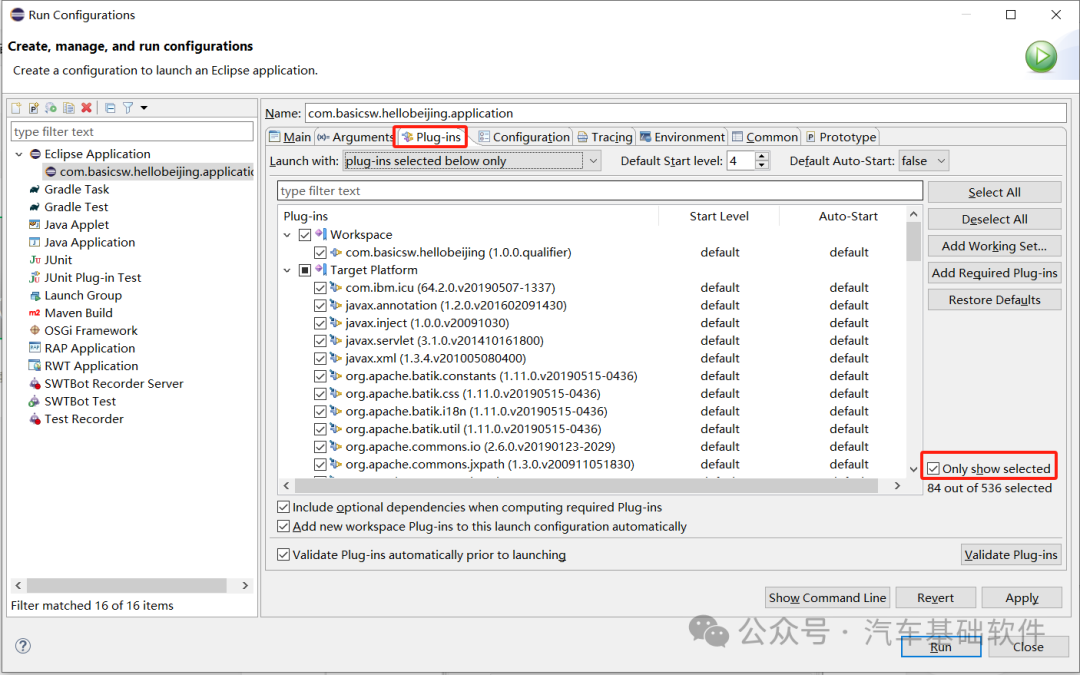
Task: Select OSGi Framework configuration type
Action: (91, 331)
